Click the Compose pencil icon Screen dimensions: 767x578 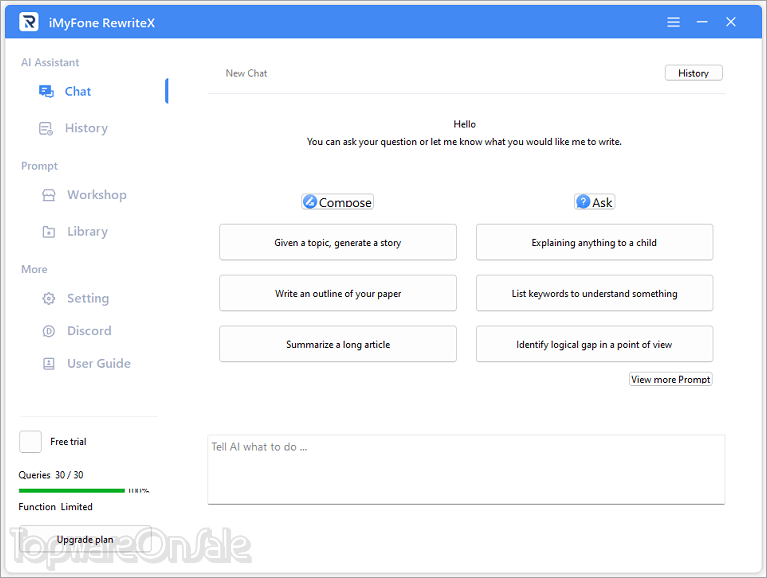[310, 201]
